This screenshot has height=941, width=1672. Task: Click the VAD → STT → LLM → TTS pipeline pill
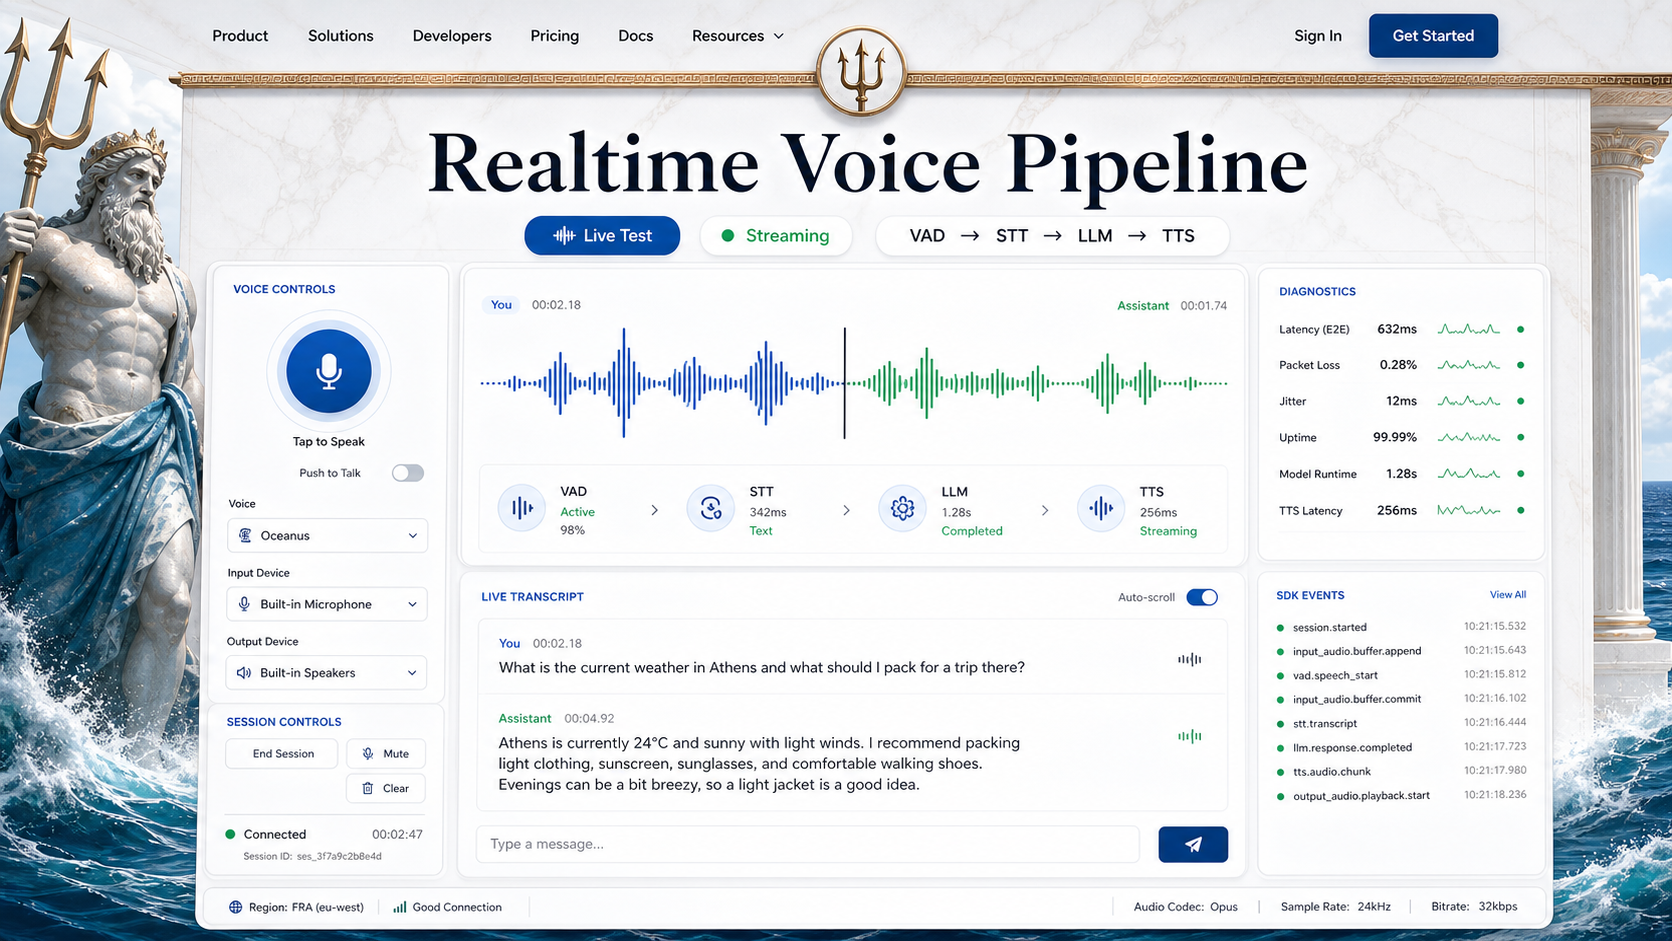pos(1052,236)
